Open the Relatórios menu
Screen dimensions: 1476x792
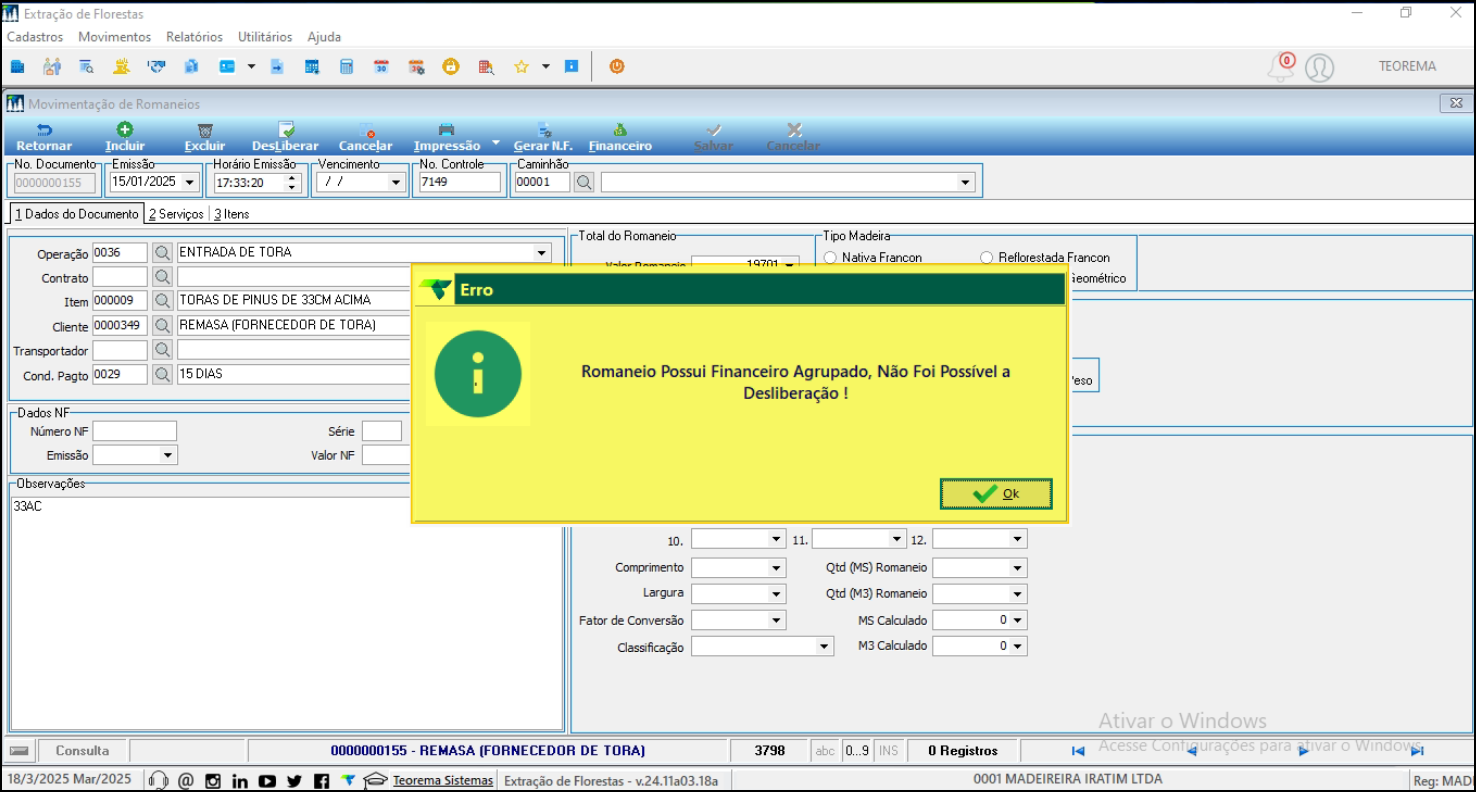pos(195,37)
